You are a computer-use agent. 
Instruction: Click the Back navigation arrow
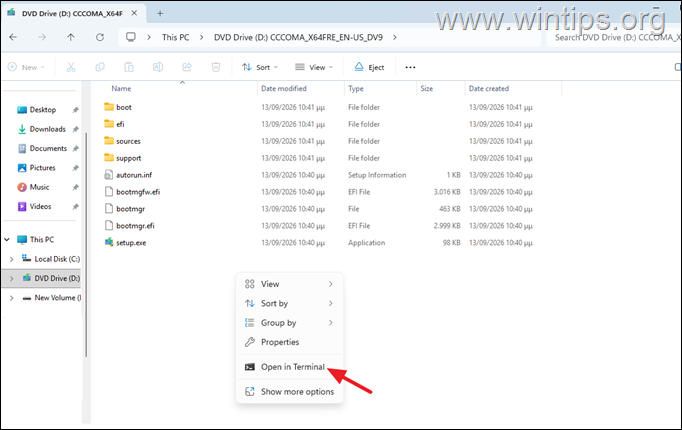(13, 37)
